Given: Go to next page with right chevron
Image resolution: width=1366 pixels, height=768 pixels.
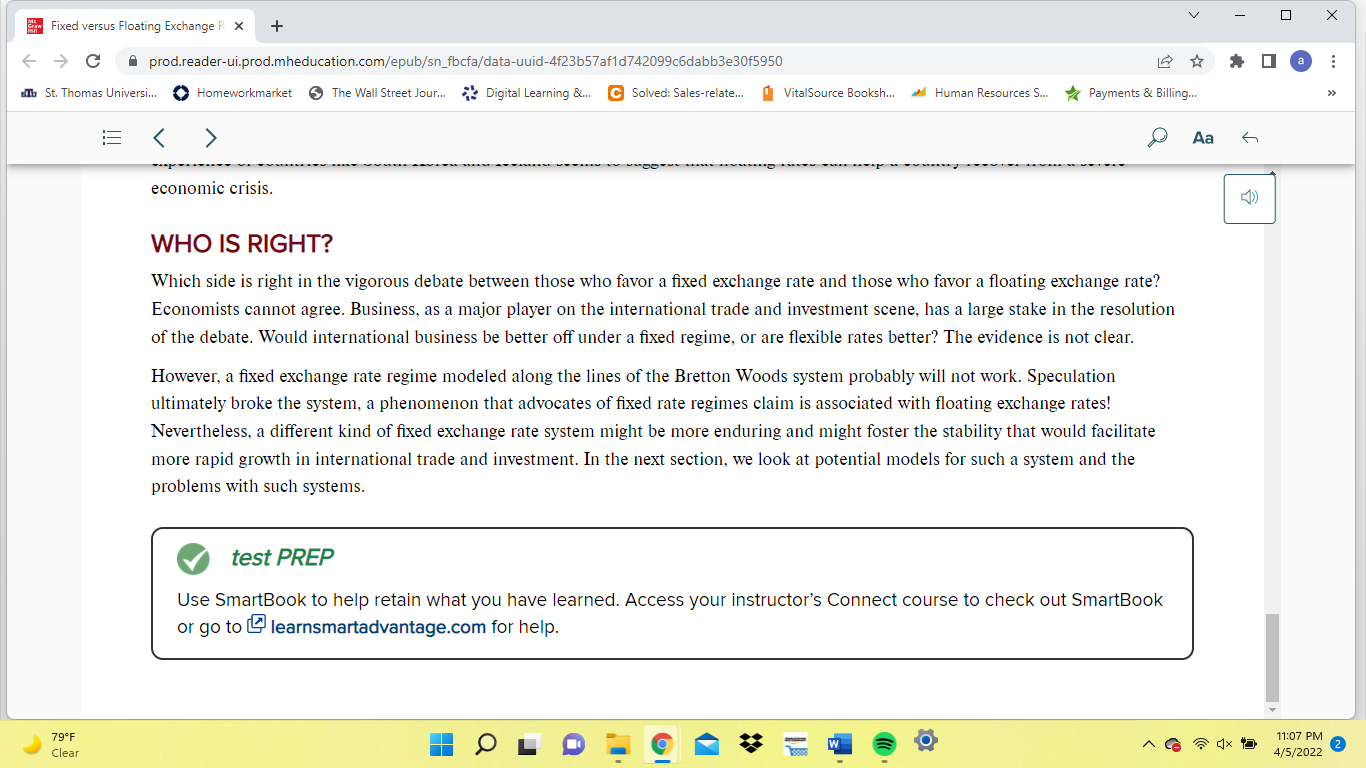Looking at the screenshot, I should click(210, 137).
